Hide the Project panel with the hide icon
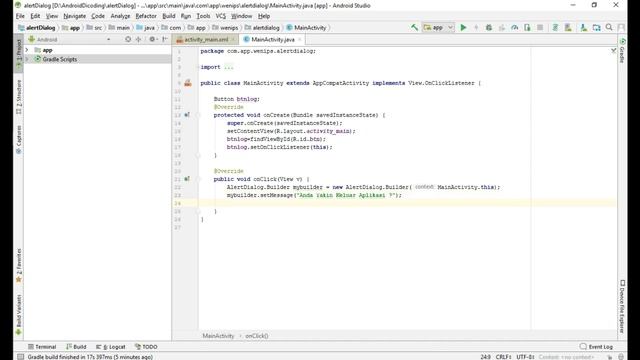This screenshot has height=360, width=640. (165, 39)
